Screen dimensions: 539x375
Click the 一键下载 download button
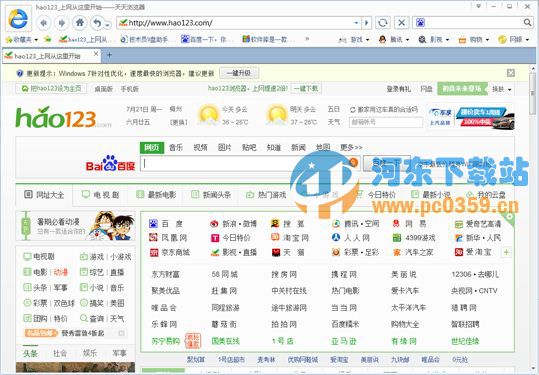click(306, 88)
